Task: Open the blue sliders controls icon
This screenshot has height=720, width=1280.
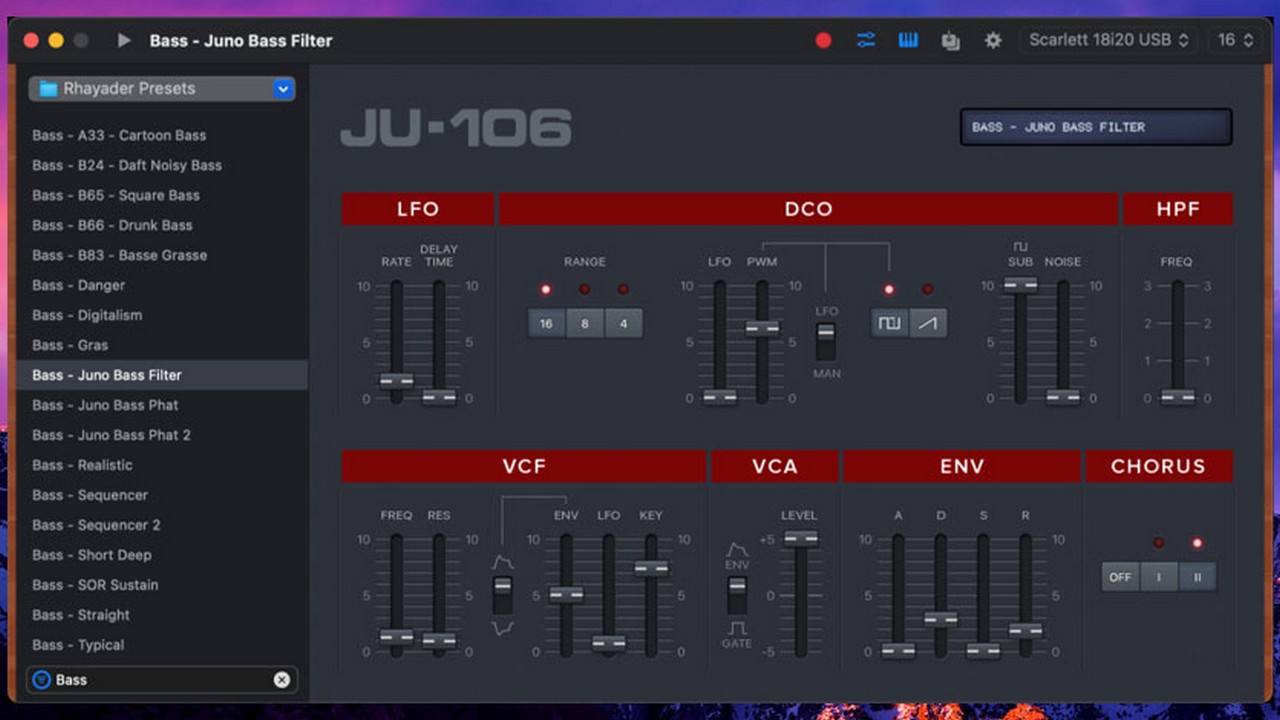Action: [866, 41]
